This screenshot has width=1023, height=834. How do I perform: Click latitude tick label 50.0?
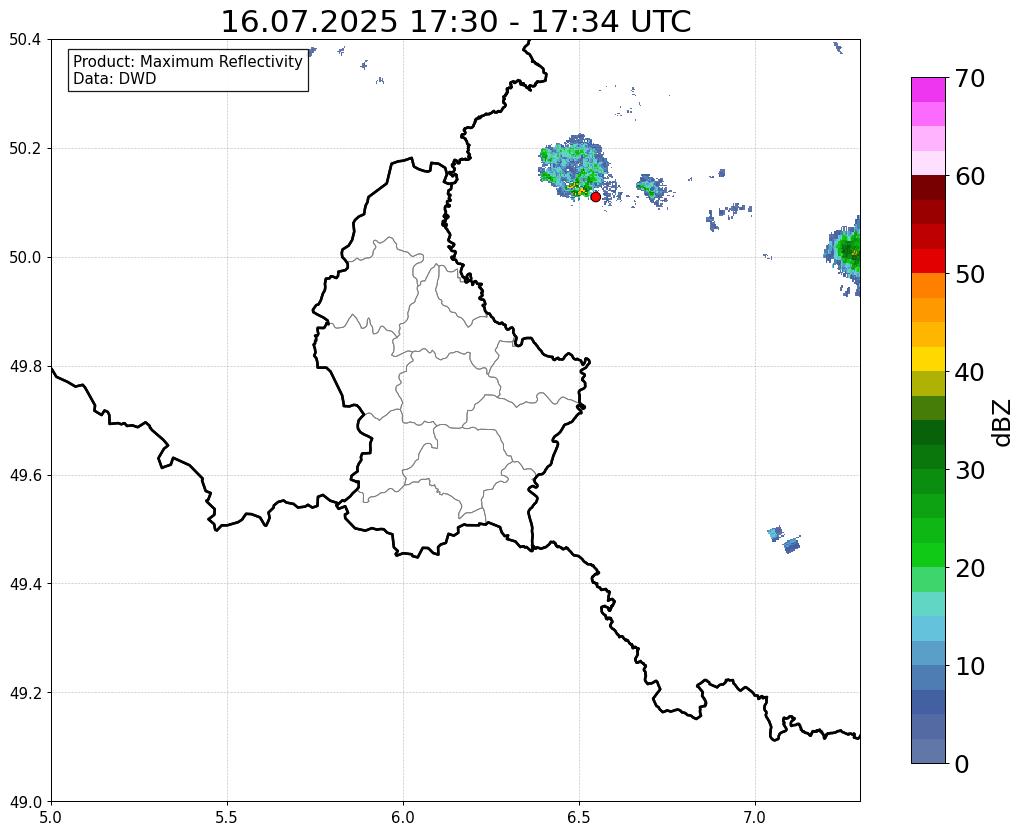point(25,258)
